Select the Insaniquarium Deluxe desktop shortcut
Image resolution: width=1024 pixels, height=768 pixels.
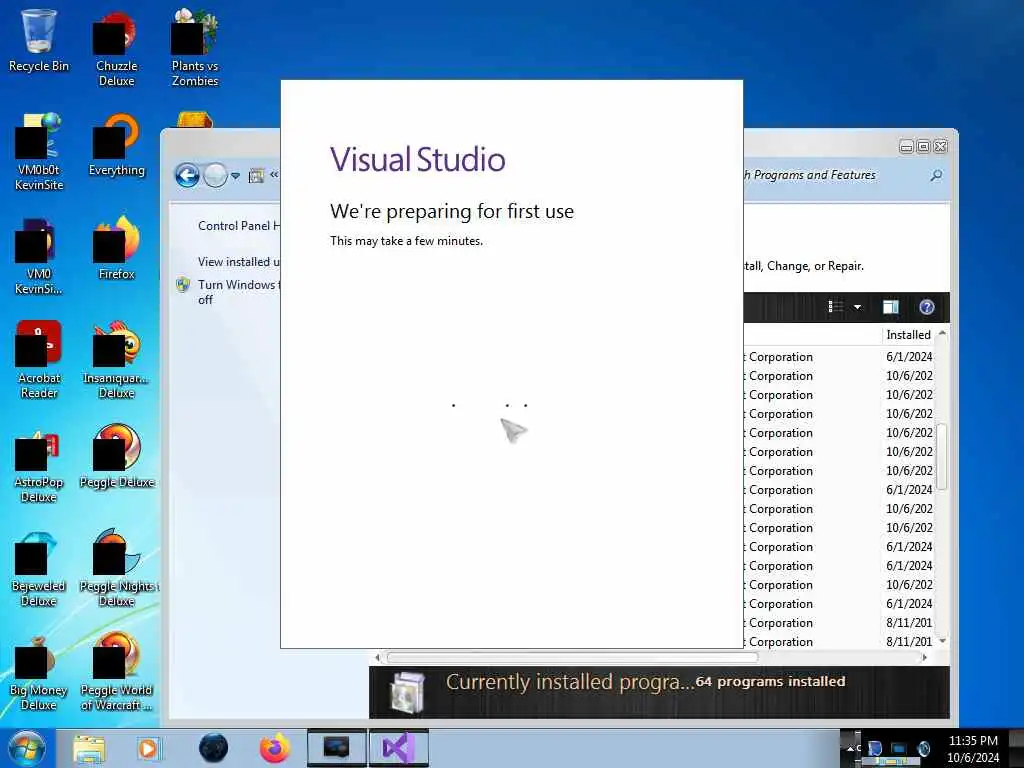point(116,359)
